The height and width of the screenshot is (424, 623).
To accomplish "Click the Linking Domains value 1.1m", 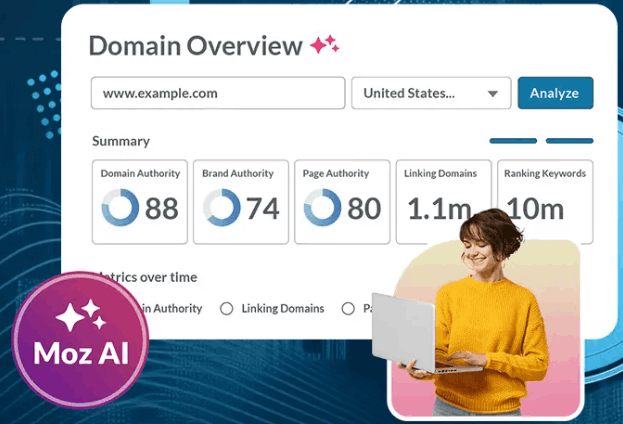I will point(439,209).
